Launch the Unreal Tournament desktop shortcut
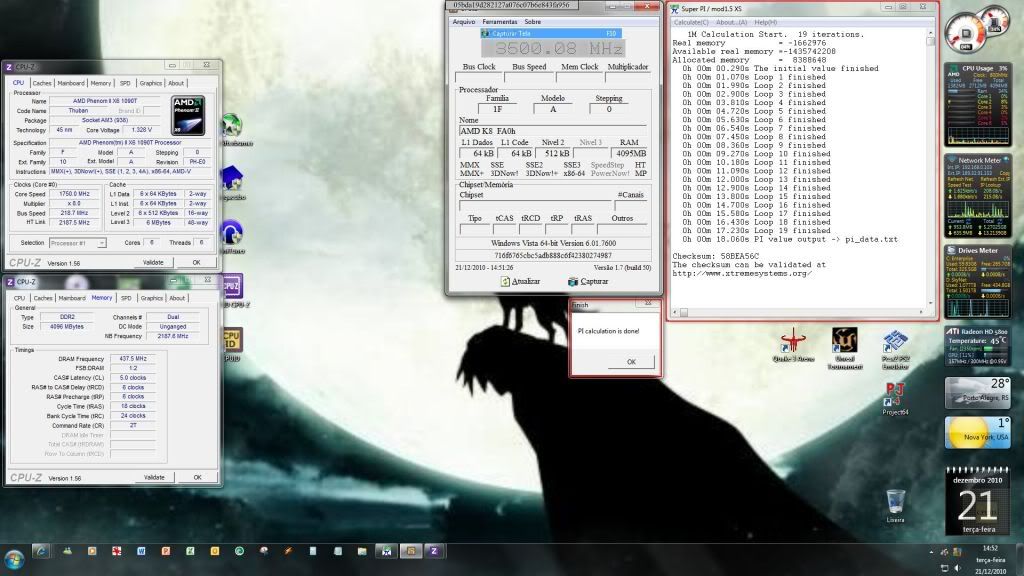Image resolution: width=1024 pixels, height=576 pixels. pyautogui.click(x=844, y=348)
